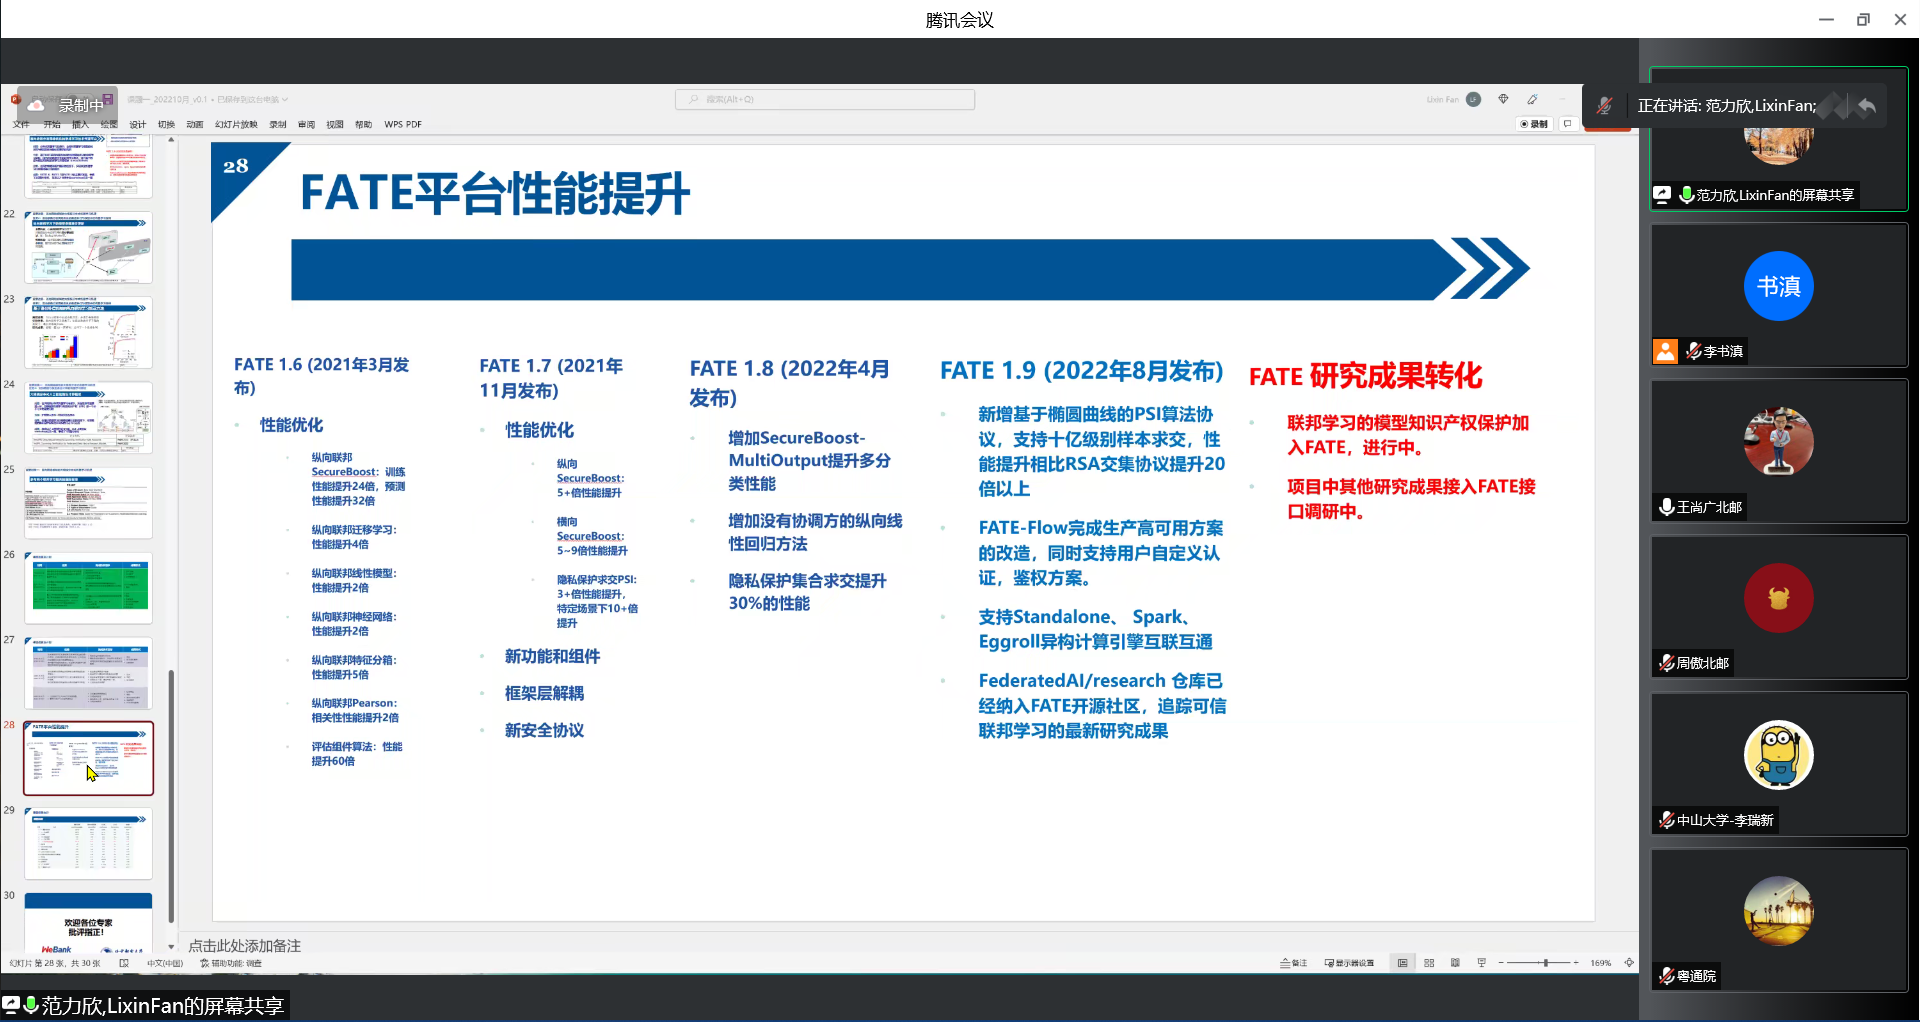Select slide 27 thumbnail

coord(89,673)
